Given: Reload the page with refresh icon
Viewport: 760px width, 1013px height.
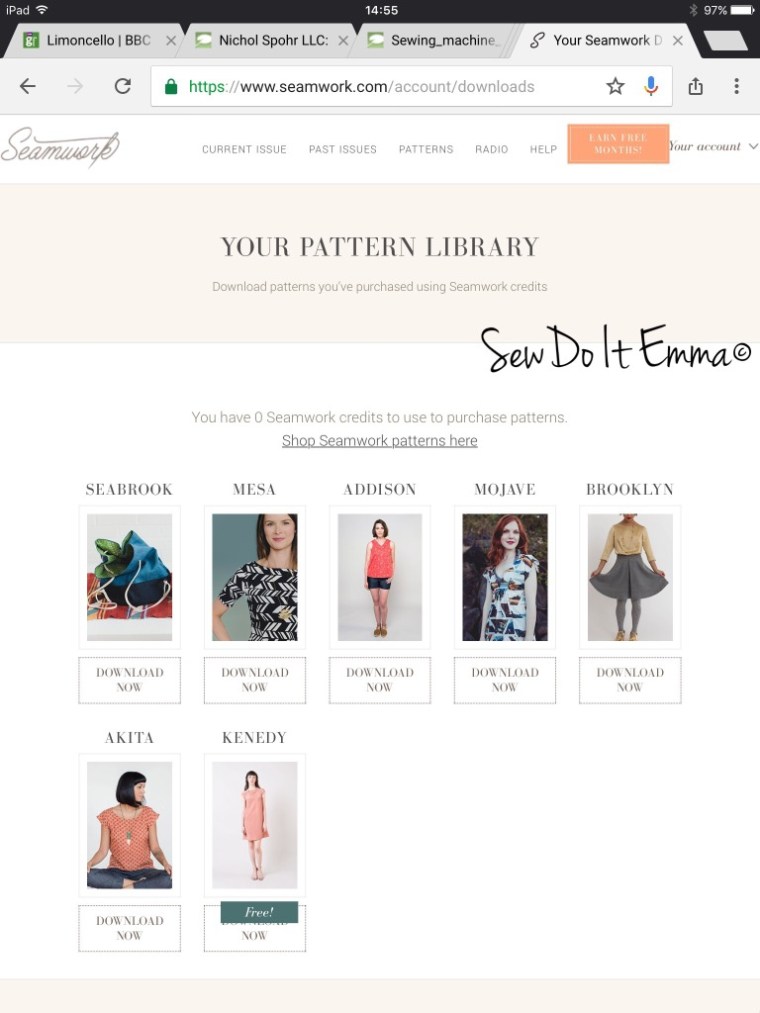Looking at the screenshot, I should [123, 86].
